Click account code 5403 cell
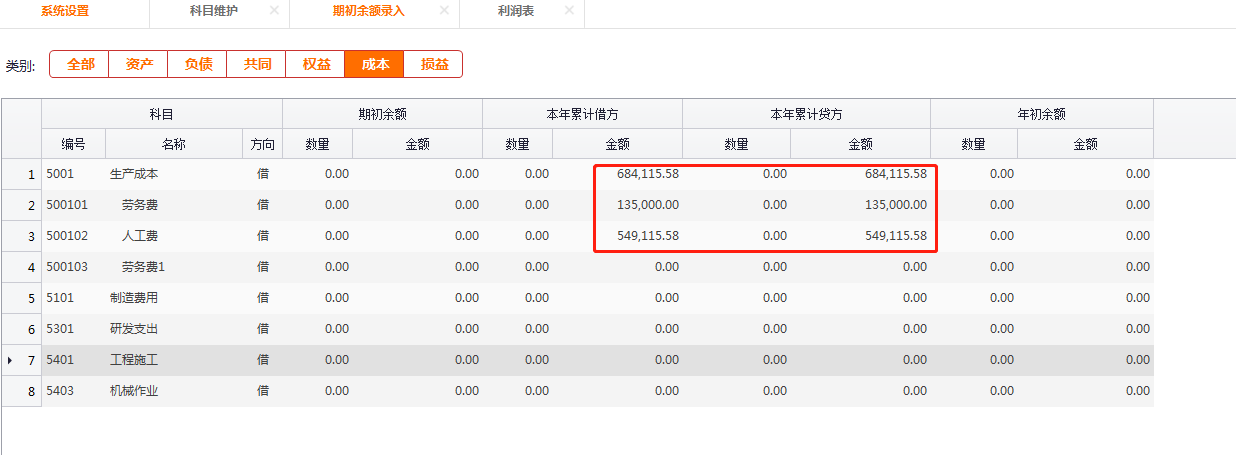 pyautogui.click(x=73, y=391)
